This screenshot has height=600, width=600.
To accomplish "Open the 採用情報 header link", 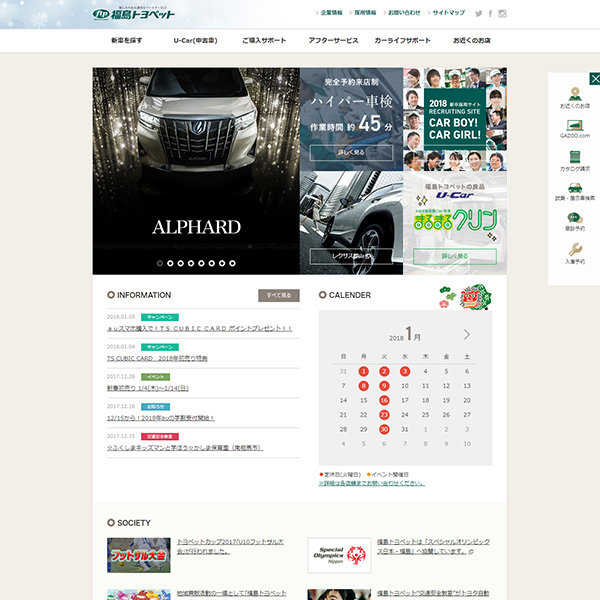I will tap(363, 13).
